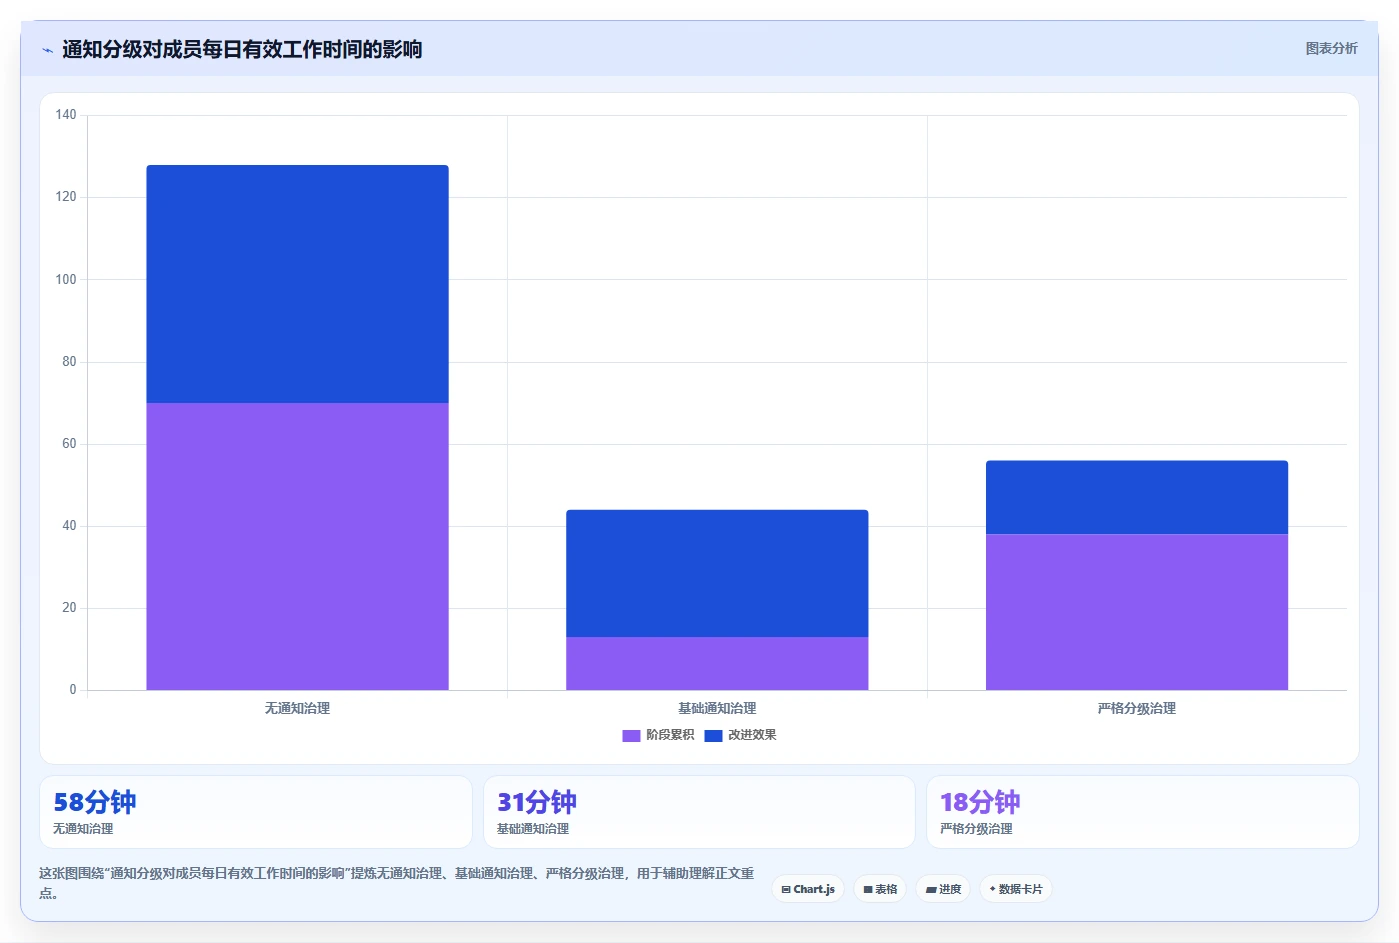Screen dimensions: 1399x943
Task: Click the purple segment of 无通知治理 bar
Action: tap(297, 546)
